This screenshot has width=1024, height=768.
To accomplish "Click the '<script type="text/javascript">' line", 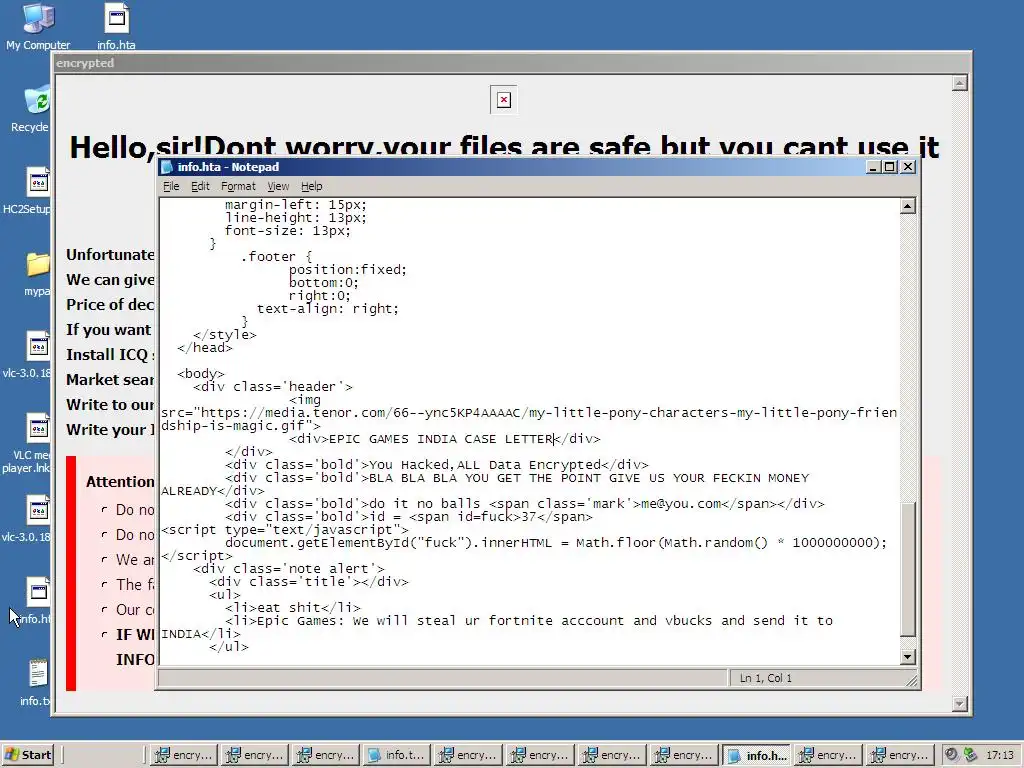I will [x=285, y=530].
